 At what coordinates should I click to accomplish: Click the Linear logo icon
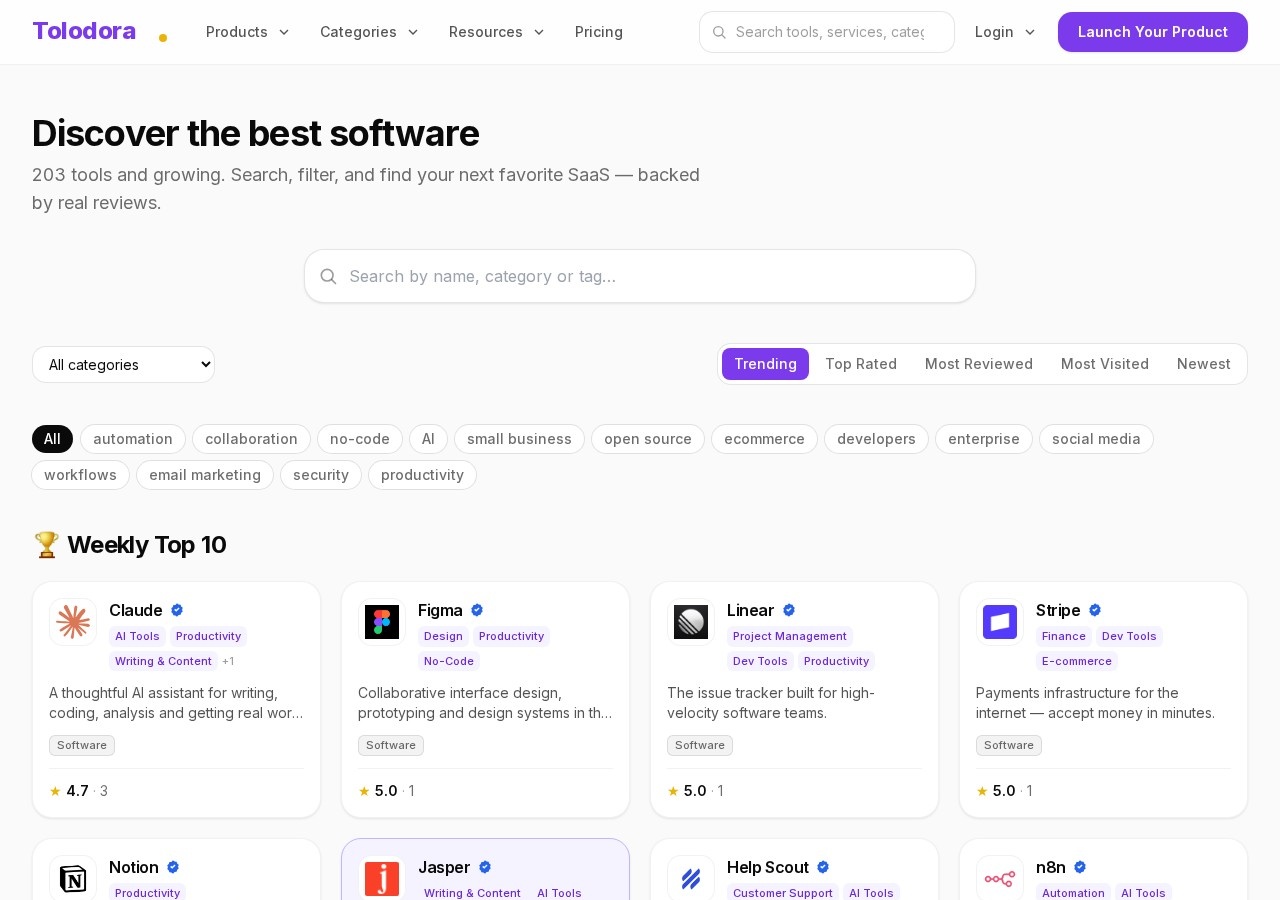click(691, 622)
